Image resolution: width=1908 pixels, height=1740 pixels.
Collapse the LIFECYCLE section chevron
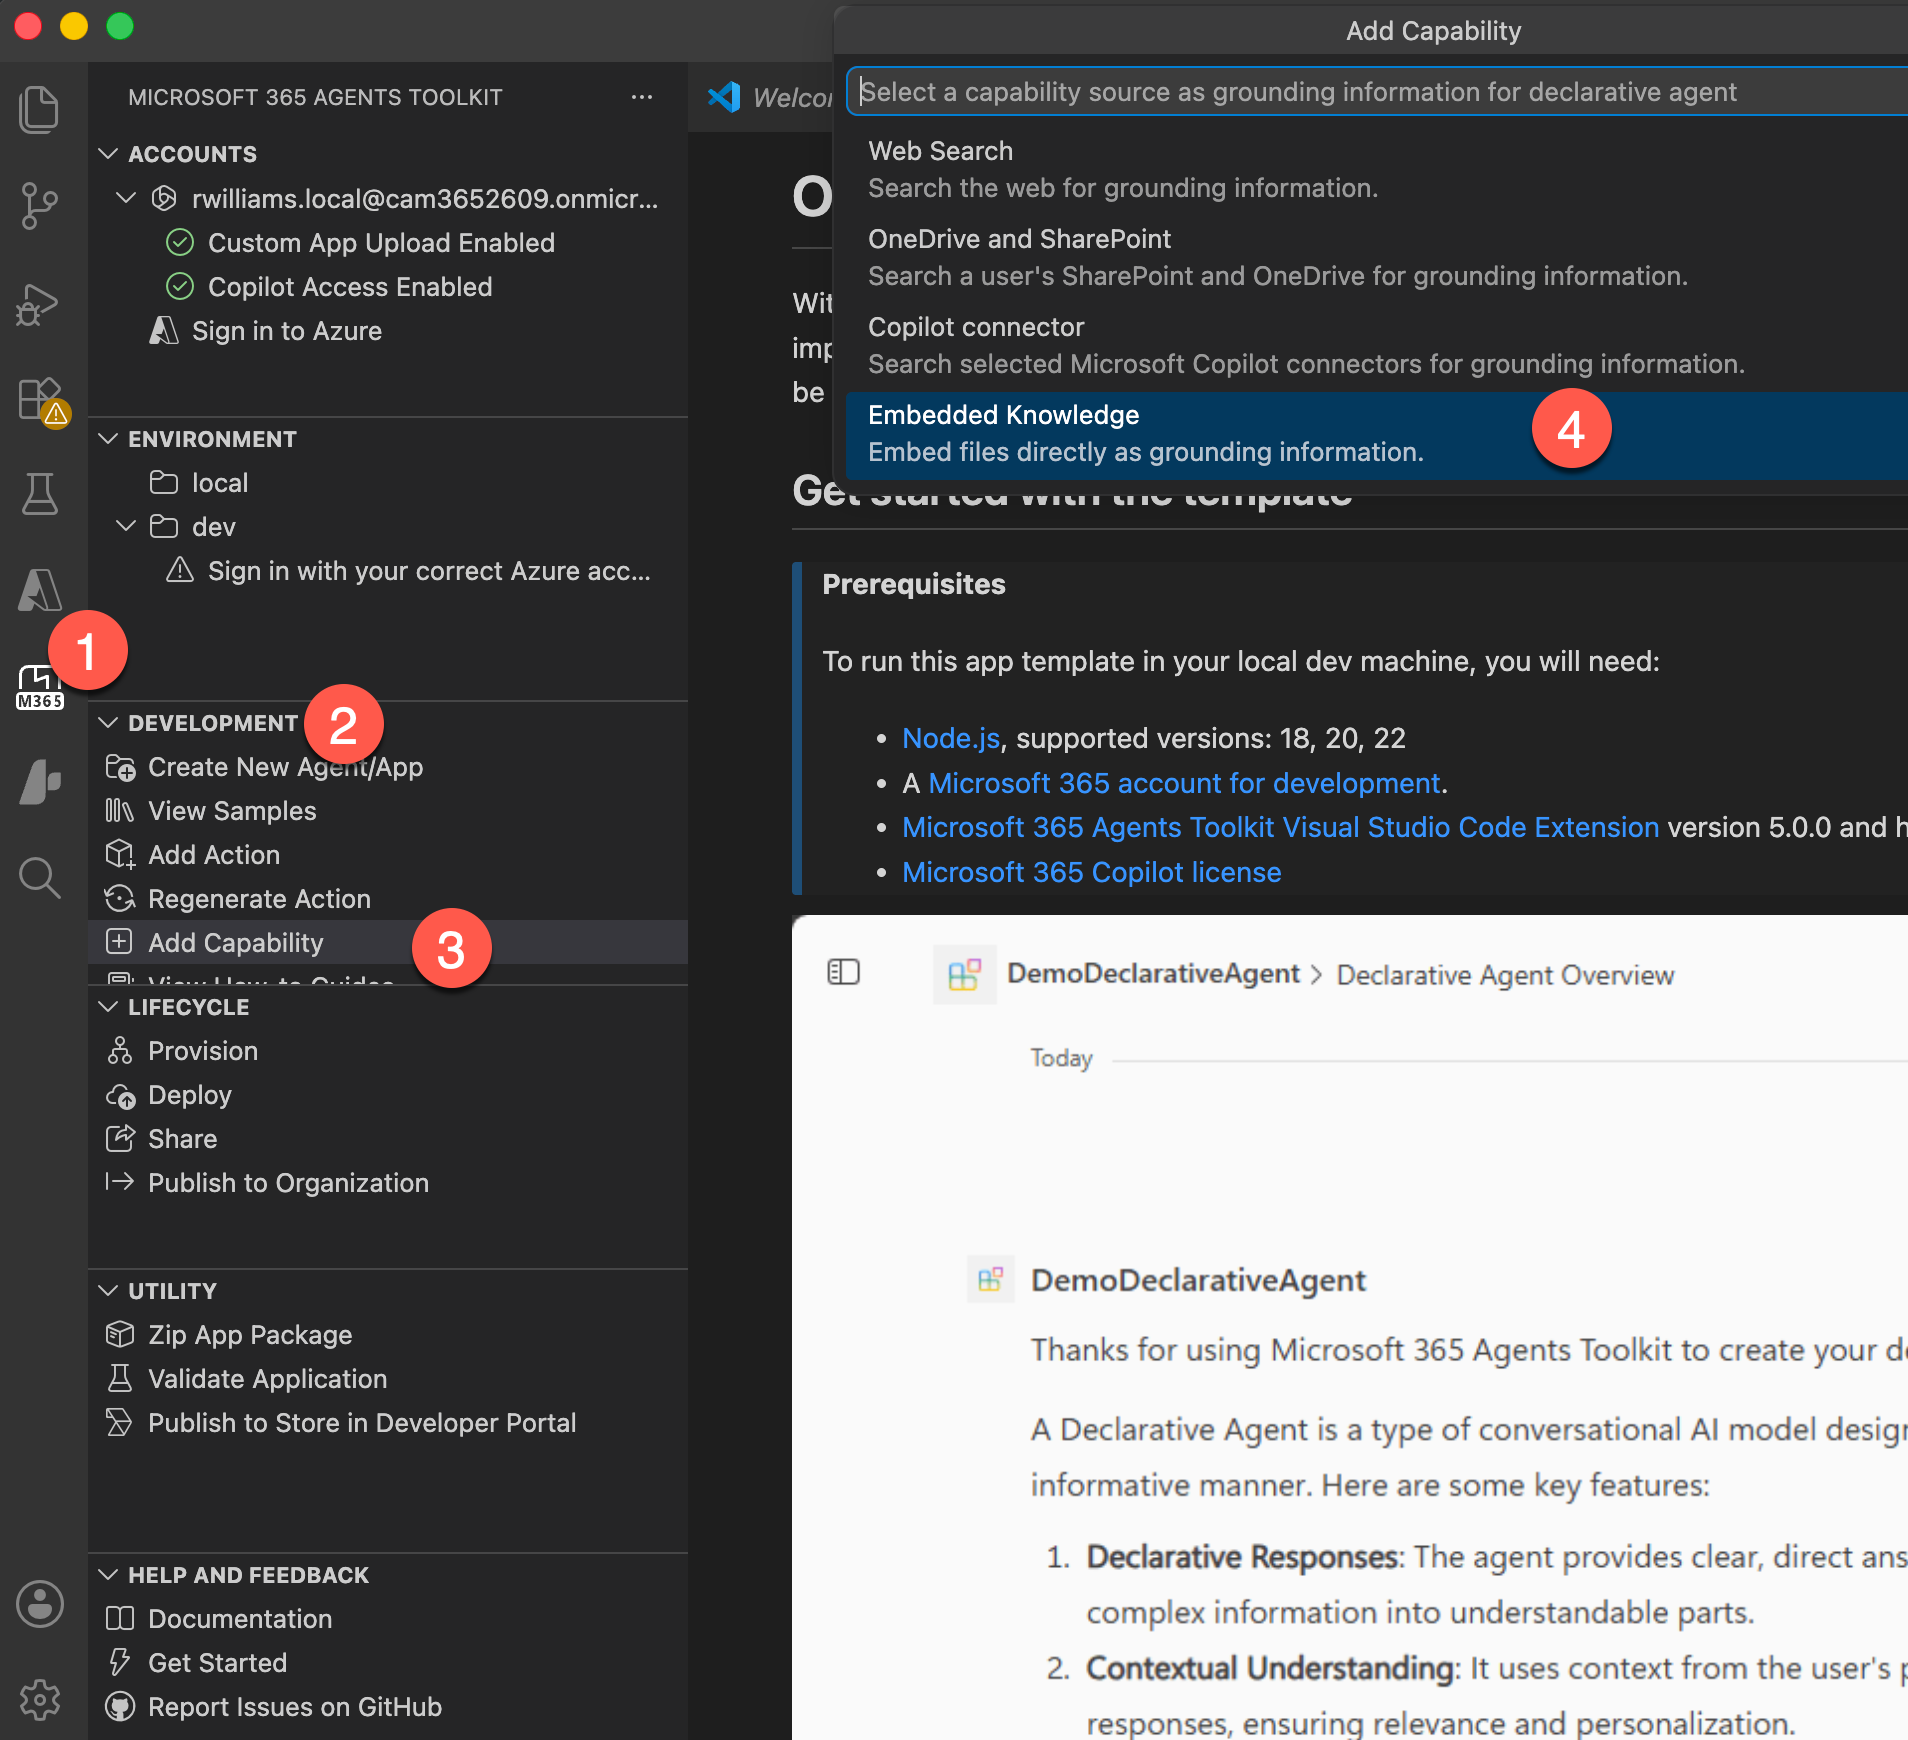click(x=109, y=1007)
